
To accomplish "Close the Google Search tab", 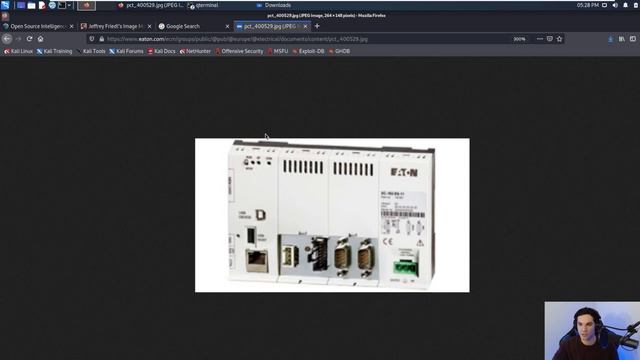I will (x=227, y=26).
